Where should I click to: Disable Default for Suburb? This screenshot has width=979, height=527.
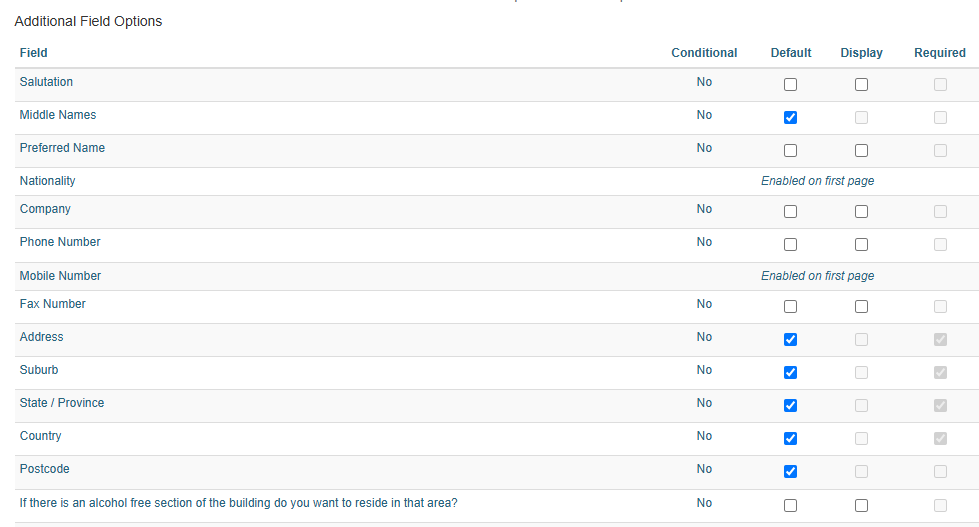[790, 373]
